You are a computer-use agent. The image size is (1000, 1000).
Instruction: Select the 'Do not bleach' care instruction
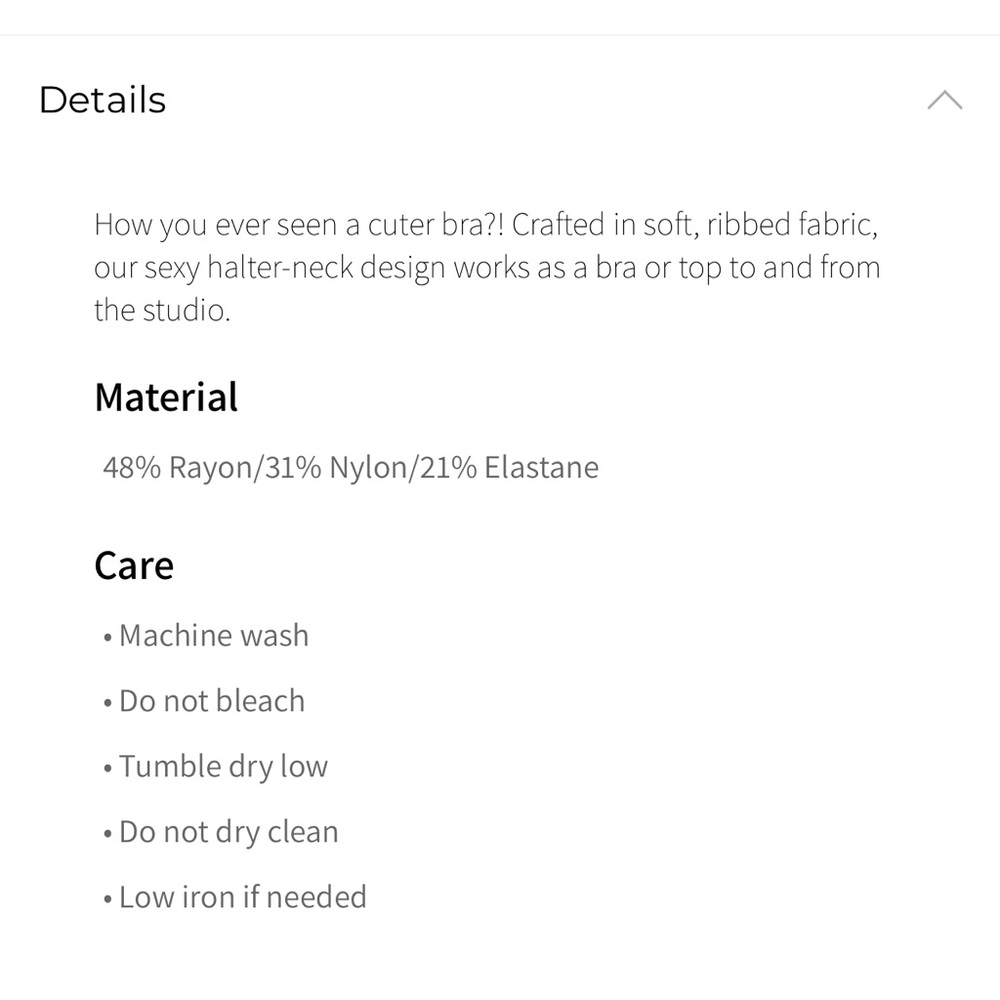211,701
